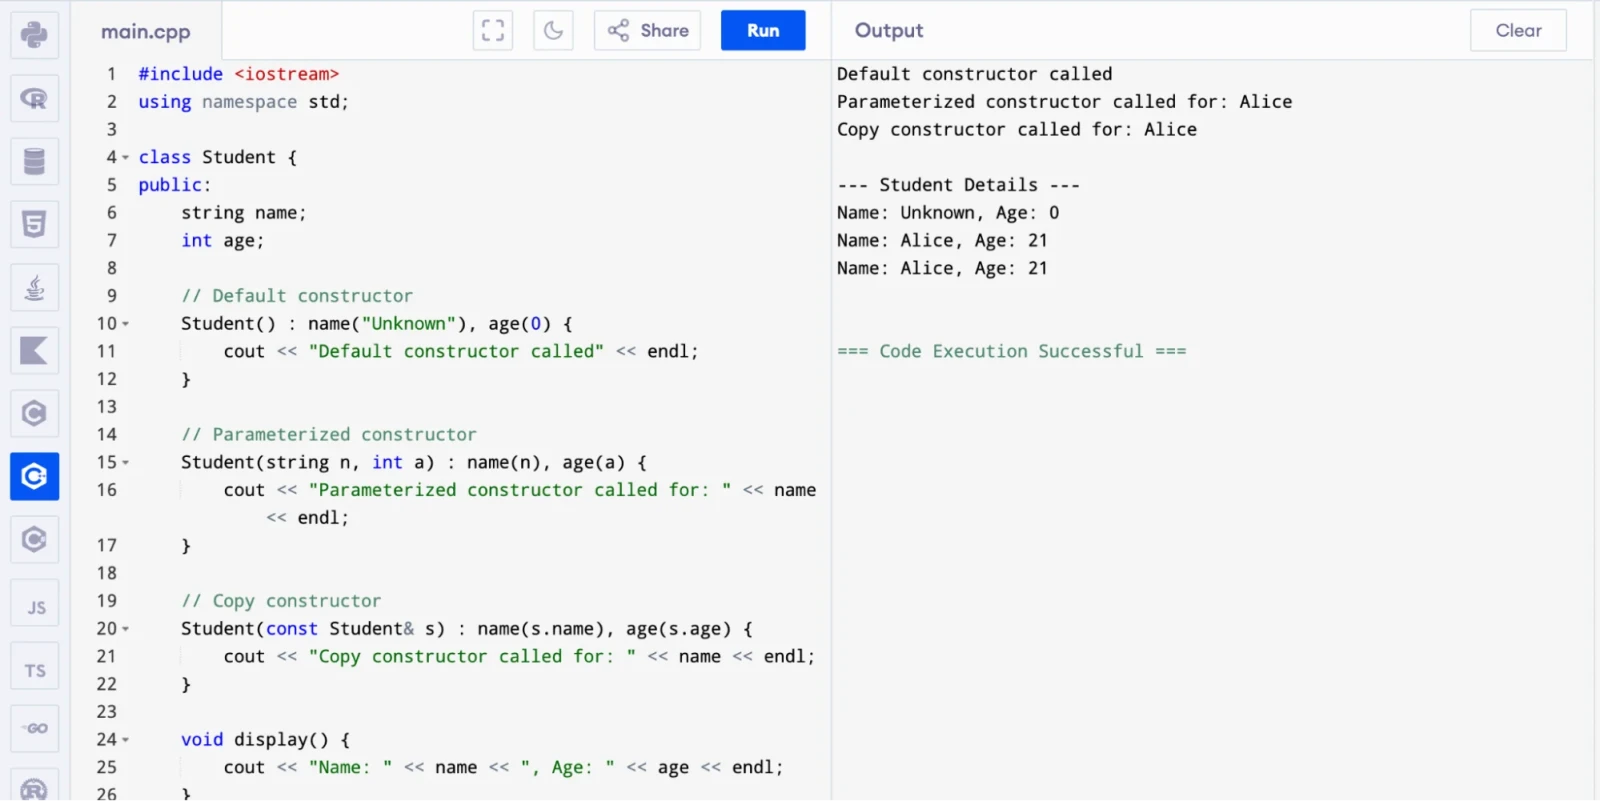Click the '// Copy constructor' comment
The width and height of the screenshot is (1600, 801).
pyautogui.click(x=281, y=601)
